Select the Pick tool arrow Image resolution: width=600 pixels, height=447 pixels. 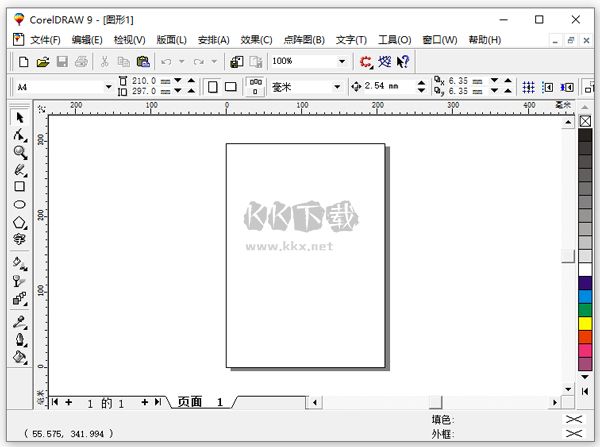(20, 118)
